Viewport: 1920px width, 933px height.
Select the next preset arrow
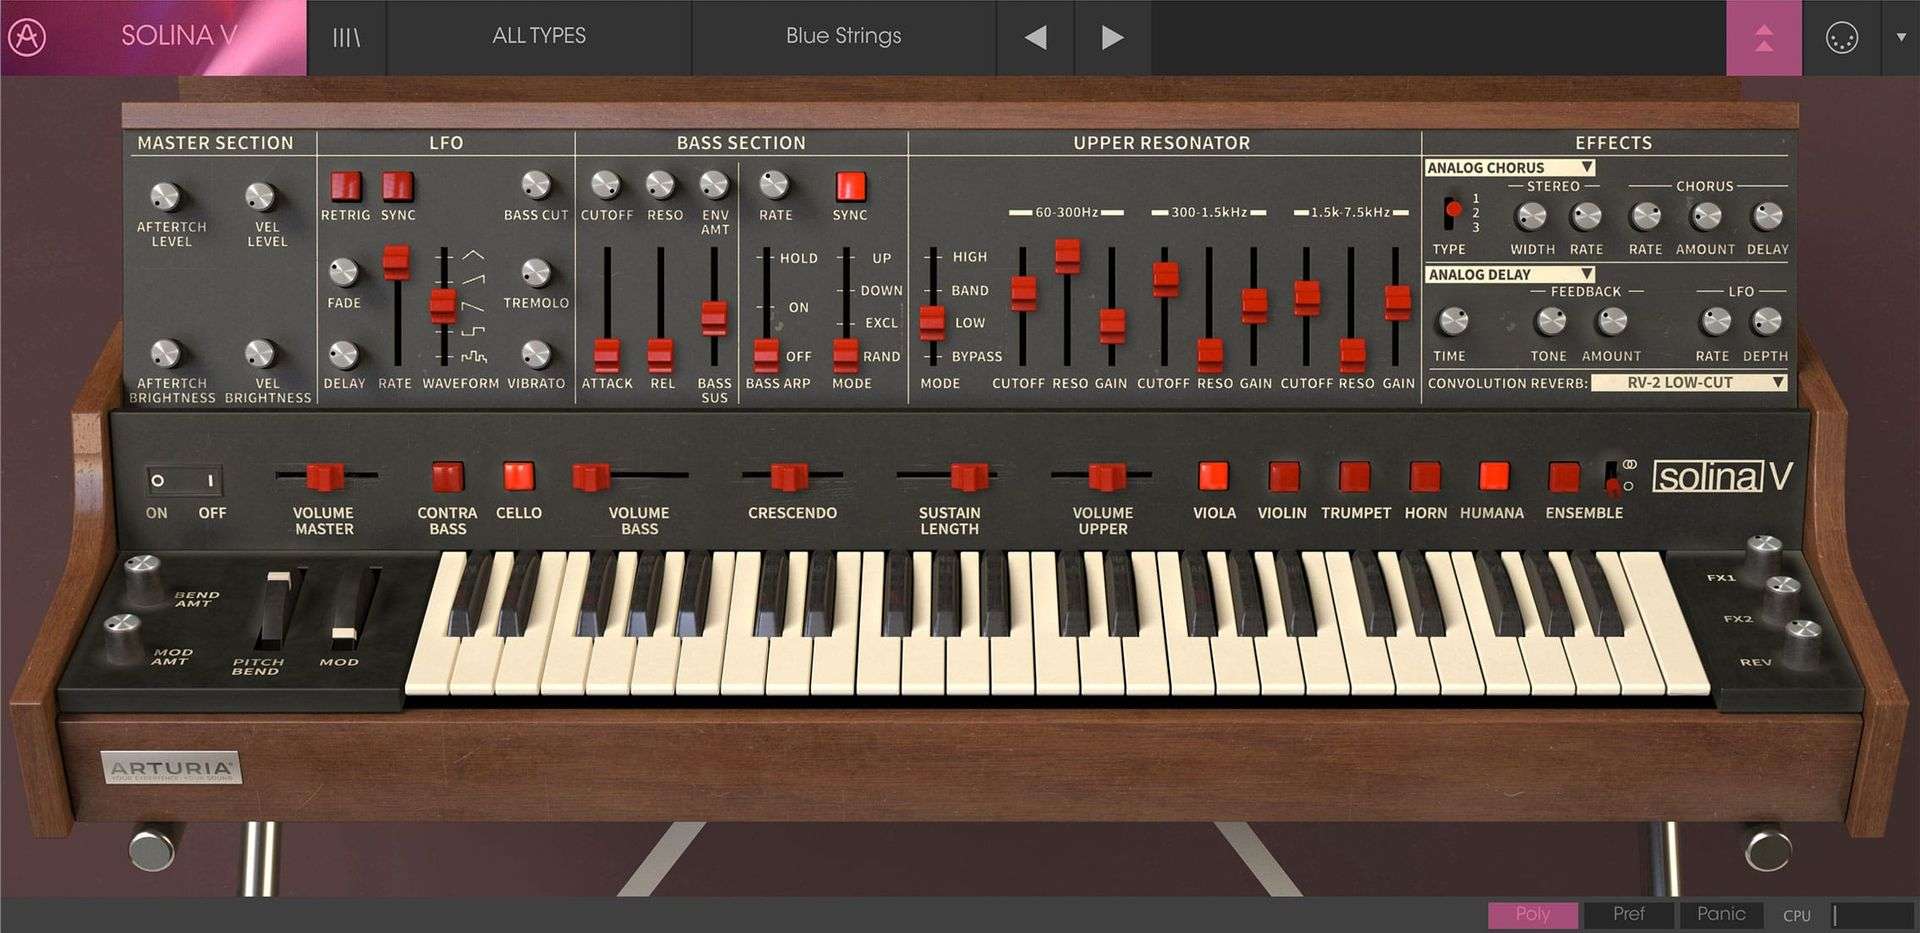click(x=1110, y=36)
